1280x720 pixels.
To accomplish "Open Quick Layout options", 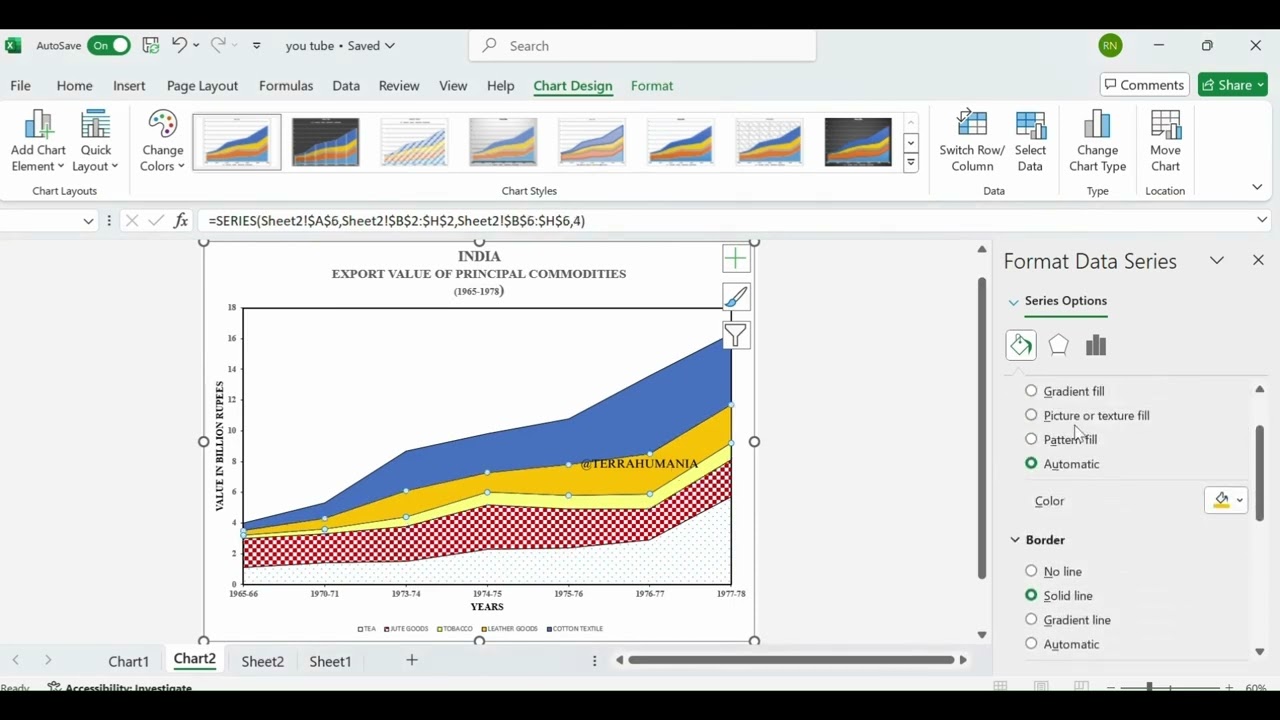I will click(96, 141).
